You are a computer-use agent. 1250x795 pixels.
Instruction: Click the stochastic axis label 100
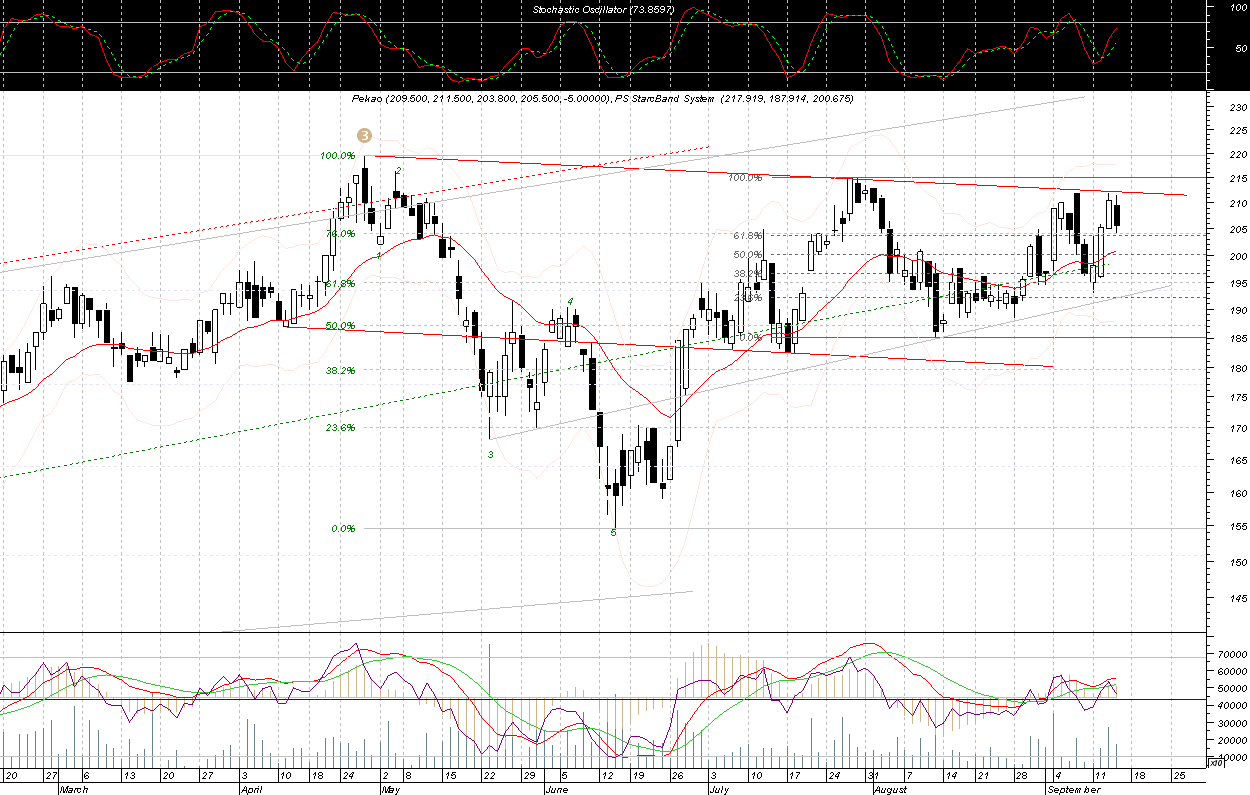1238,7
